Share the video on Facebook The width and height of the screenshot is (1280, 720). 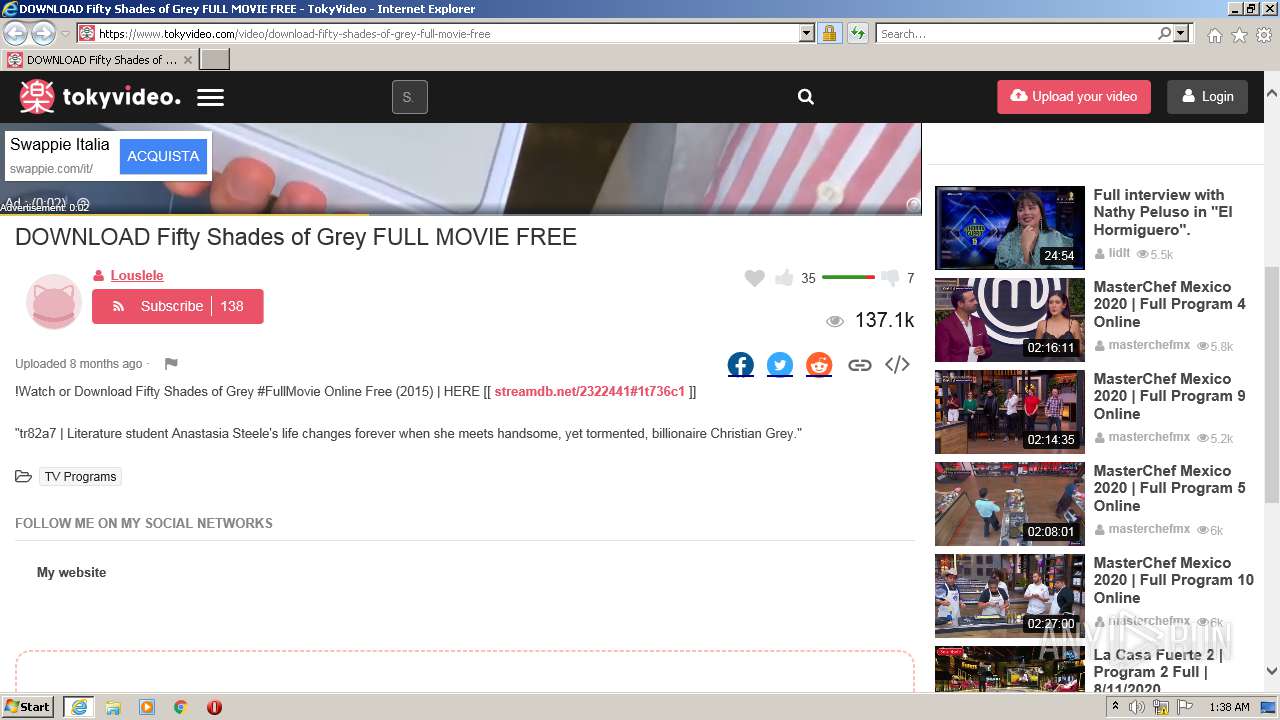click(741, 365)
